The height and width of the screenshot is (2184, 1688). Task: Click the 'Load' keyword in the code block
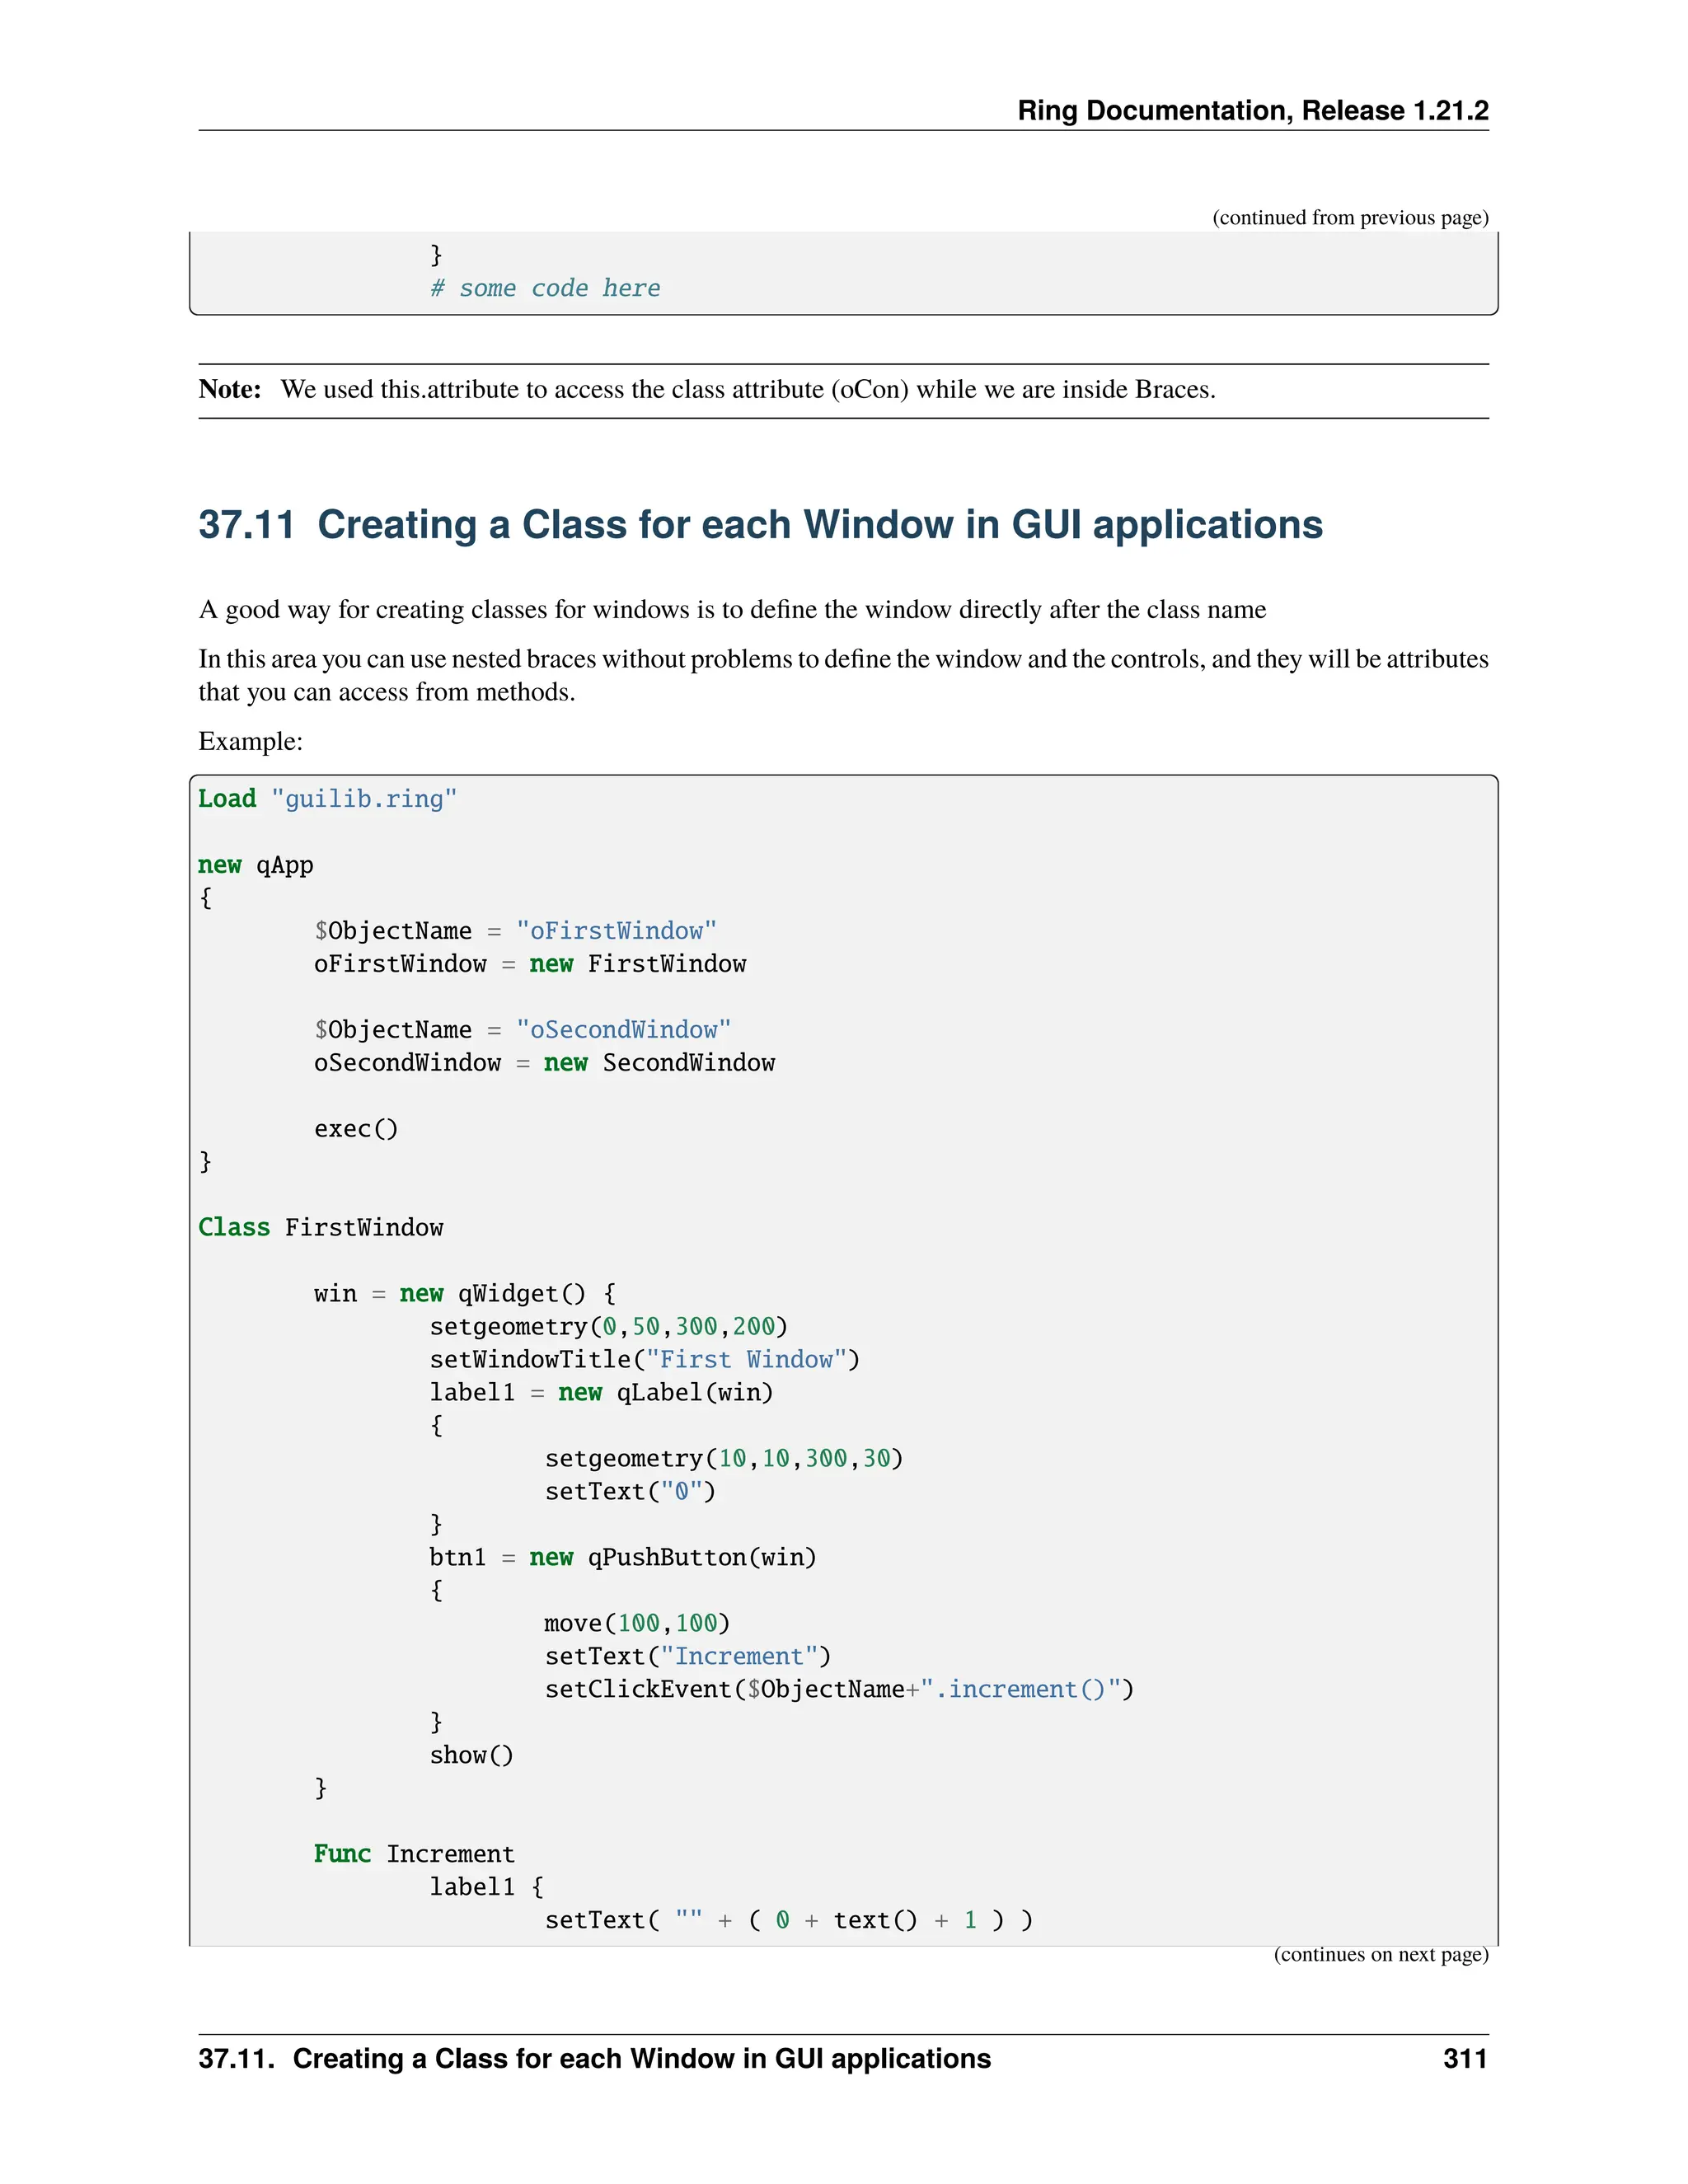coord(227,799)
